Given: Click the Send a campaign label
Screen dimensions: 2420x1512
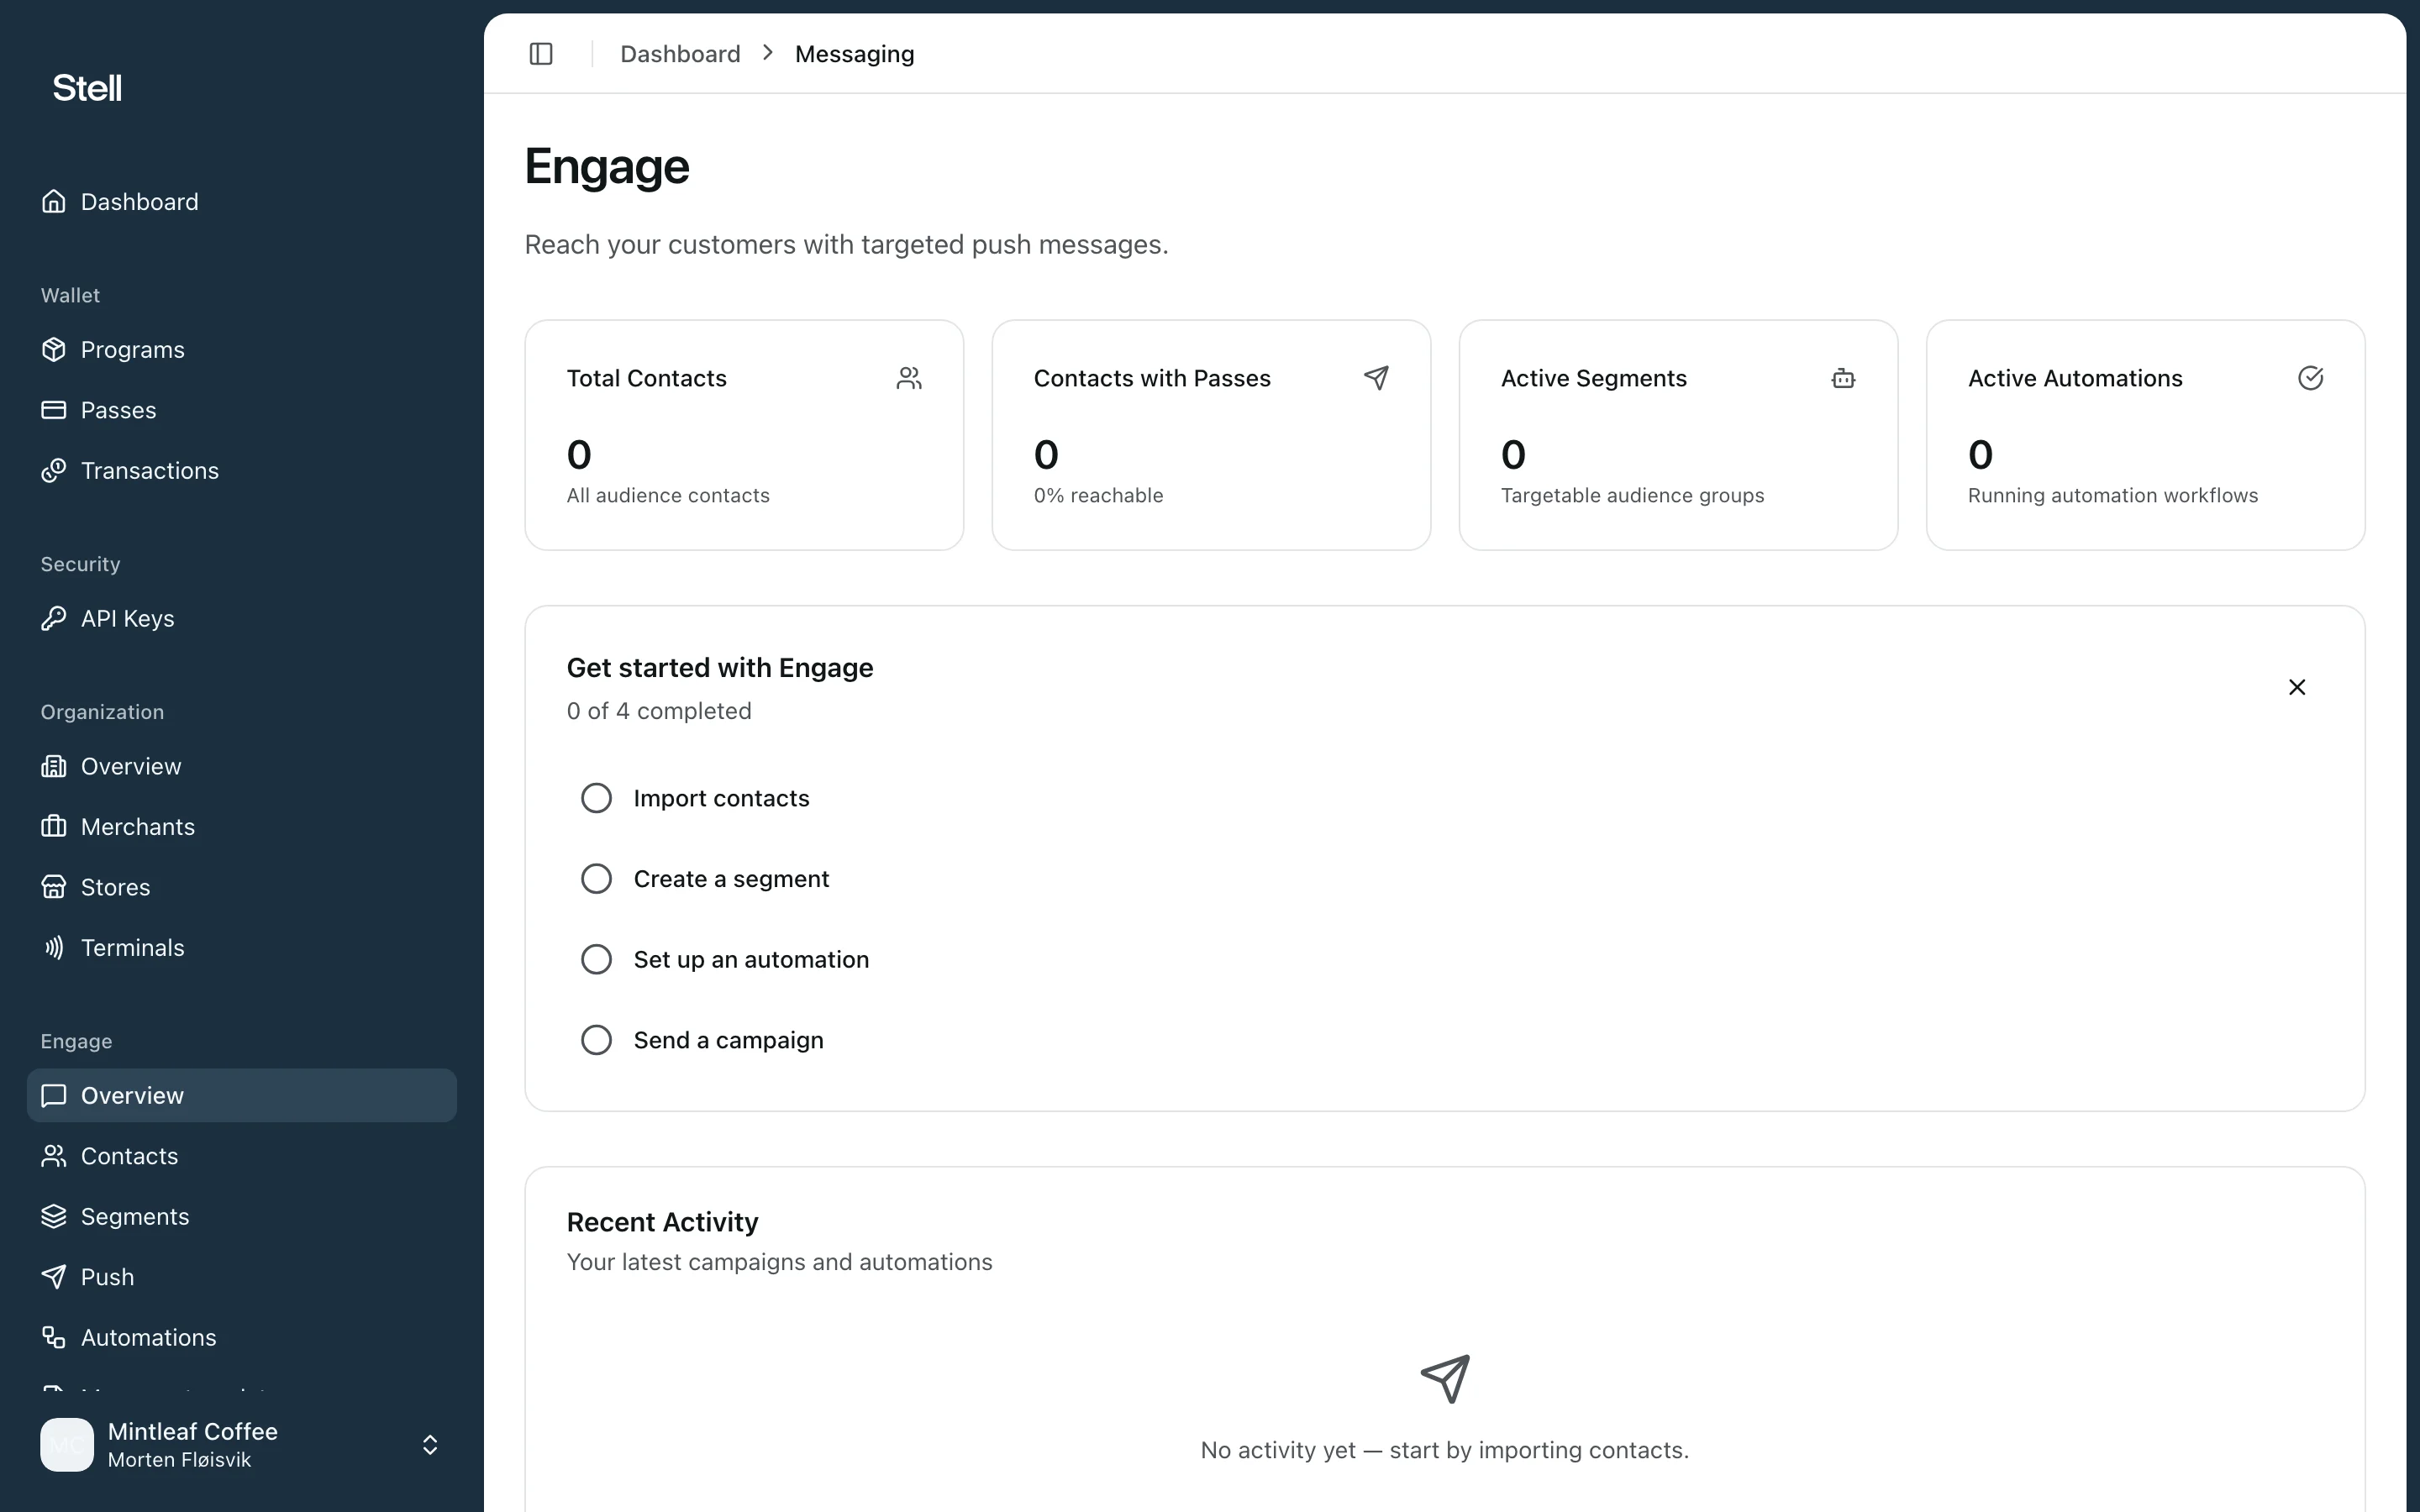Looking at the screenshot, I should pos(728,1040).
